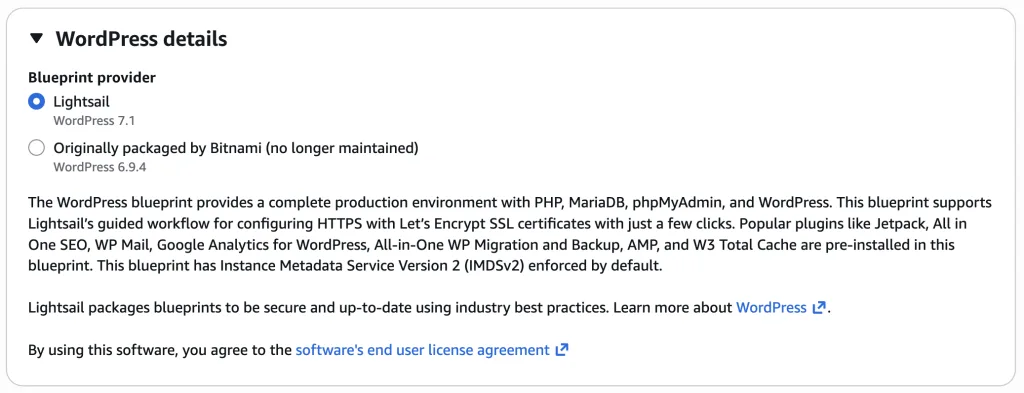Click the WordPress 7.1 version text
1024x393 pixels.
pos(94,121)
